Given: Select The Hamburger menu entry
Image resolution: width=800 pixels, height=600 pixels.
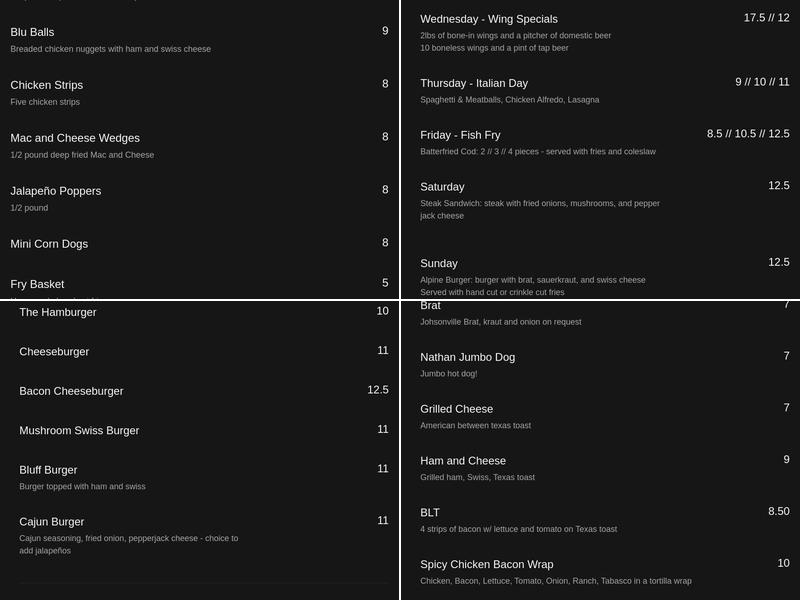Looking at the screenshot, I should [58, 312].
